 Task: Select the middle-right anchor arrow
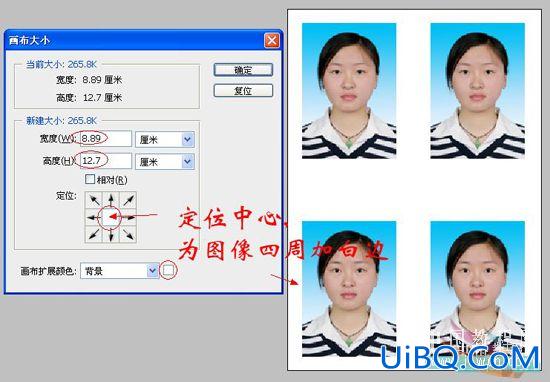click(128, 217)
